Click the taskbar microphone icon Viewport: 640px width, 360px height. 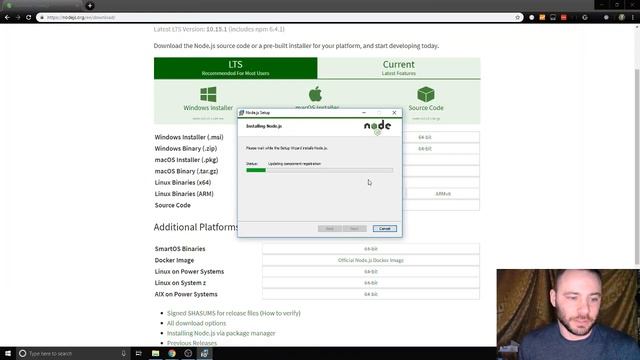pyautogui.click(x=123, y=353)
